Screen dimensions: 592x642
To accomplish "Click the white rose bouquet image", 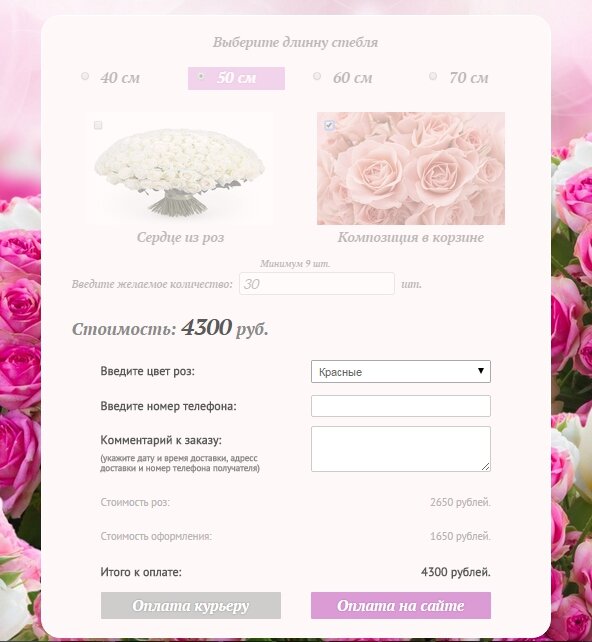I will pyautogui.click(x=180, y=168).
